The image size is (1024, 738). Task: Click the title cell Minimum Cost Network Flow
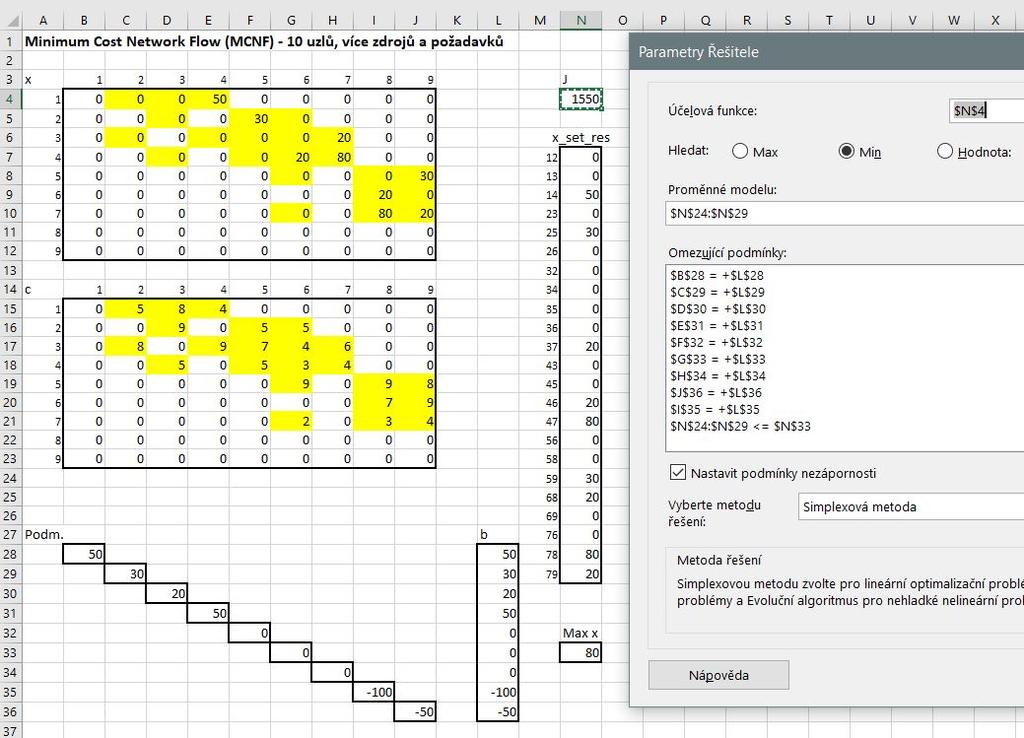click(264, 41)
